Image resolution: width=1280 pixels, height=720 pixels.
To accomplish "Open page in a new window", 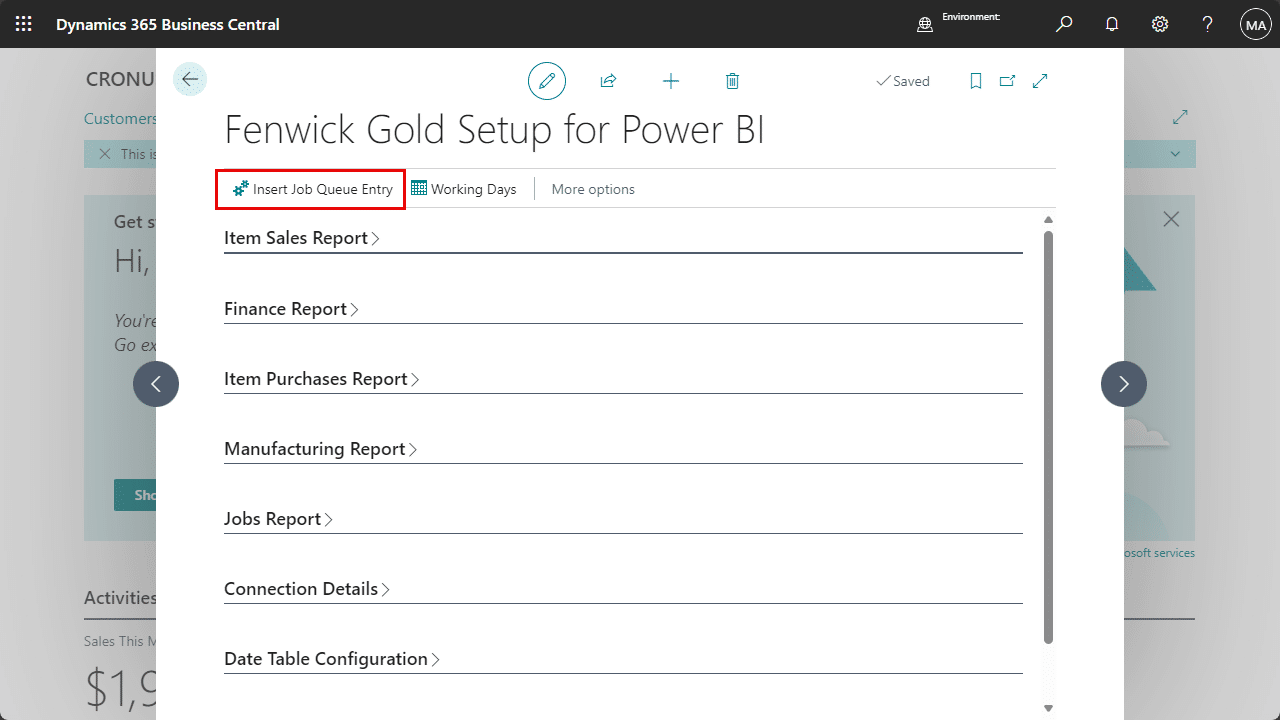I will point(1007,81).
